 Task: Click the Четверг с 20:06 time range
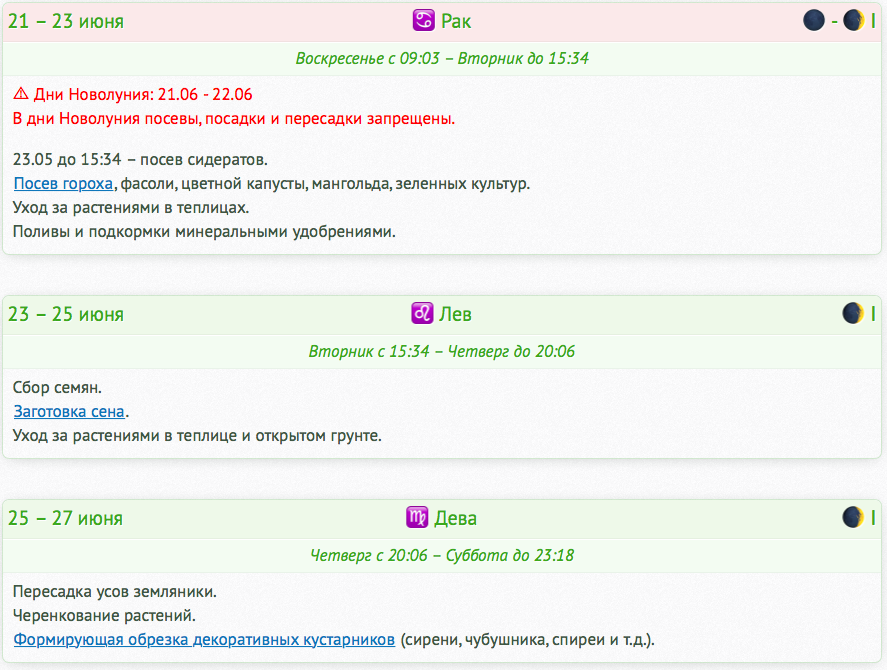click(442, 556)
